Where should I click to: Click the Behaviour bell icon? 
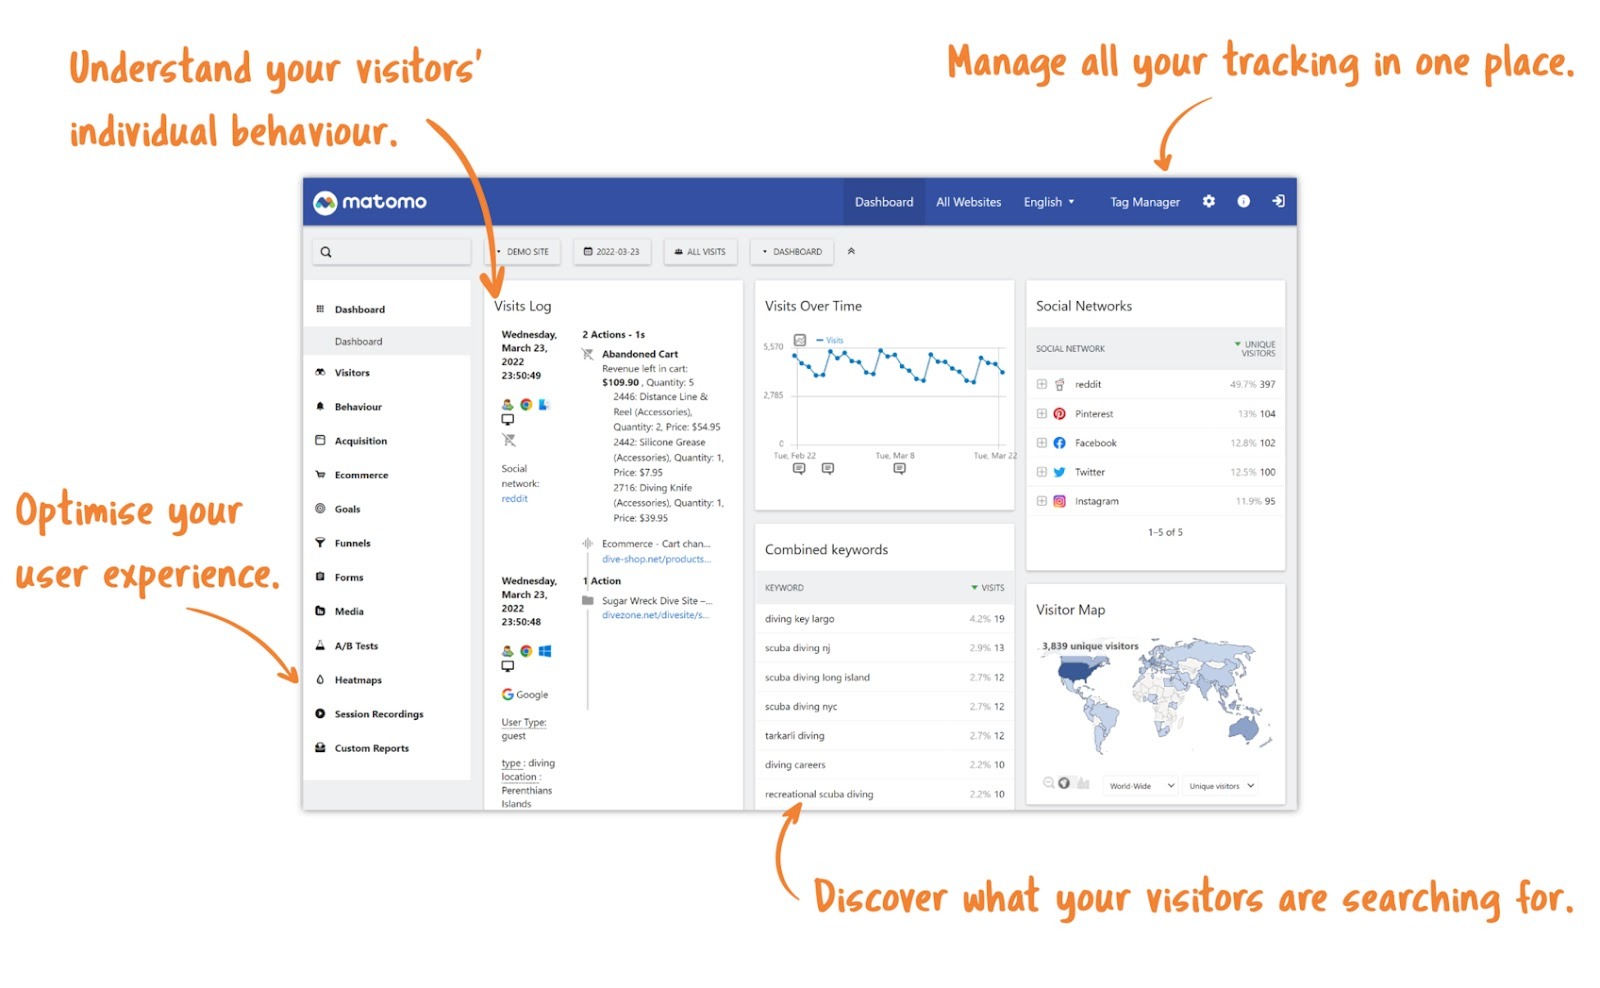pyautogui.click(x=320, y=406)
